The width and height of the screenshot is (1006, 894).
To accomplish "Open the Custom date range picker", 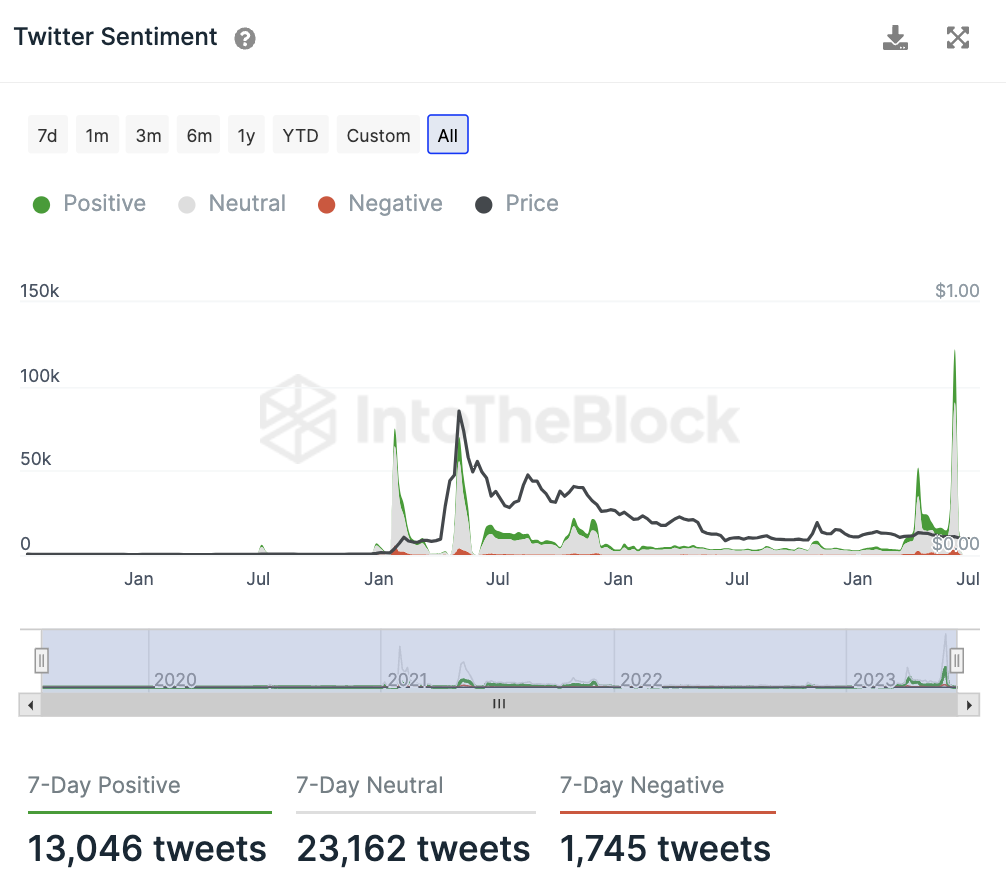I will click(378, 135).
